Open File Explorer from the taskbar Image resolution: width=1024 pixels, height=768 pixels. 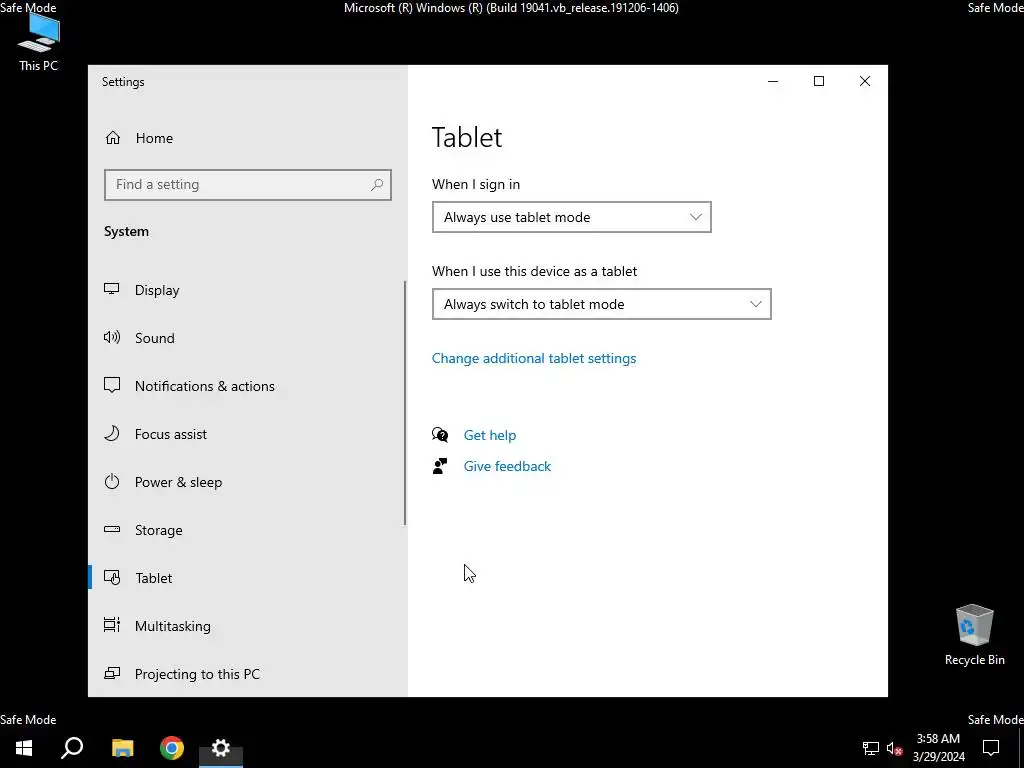122,748
